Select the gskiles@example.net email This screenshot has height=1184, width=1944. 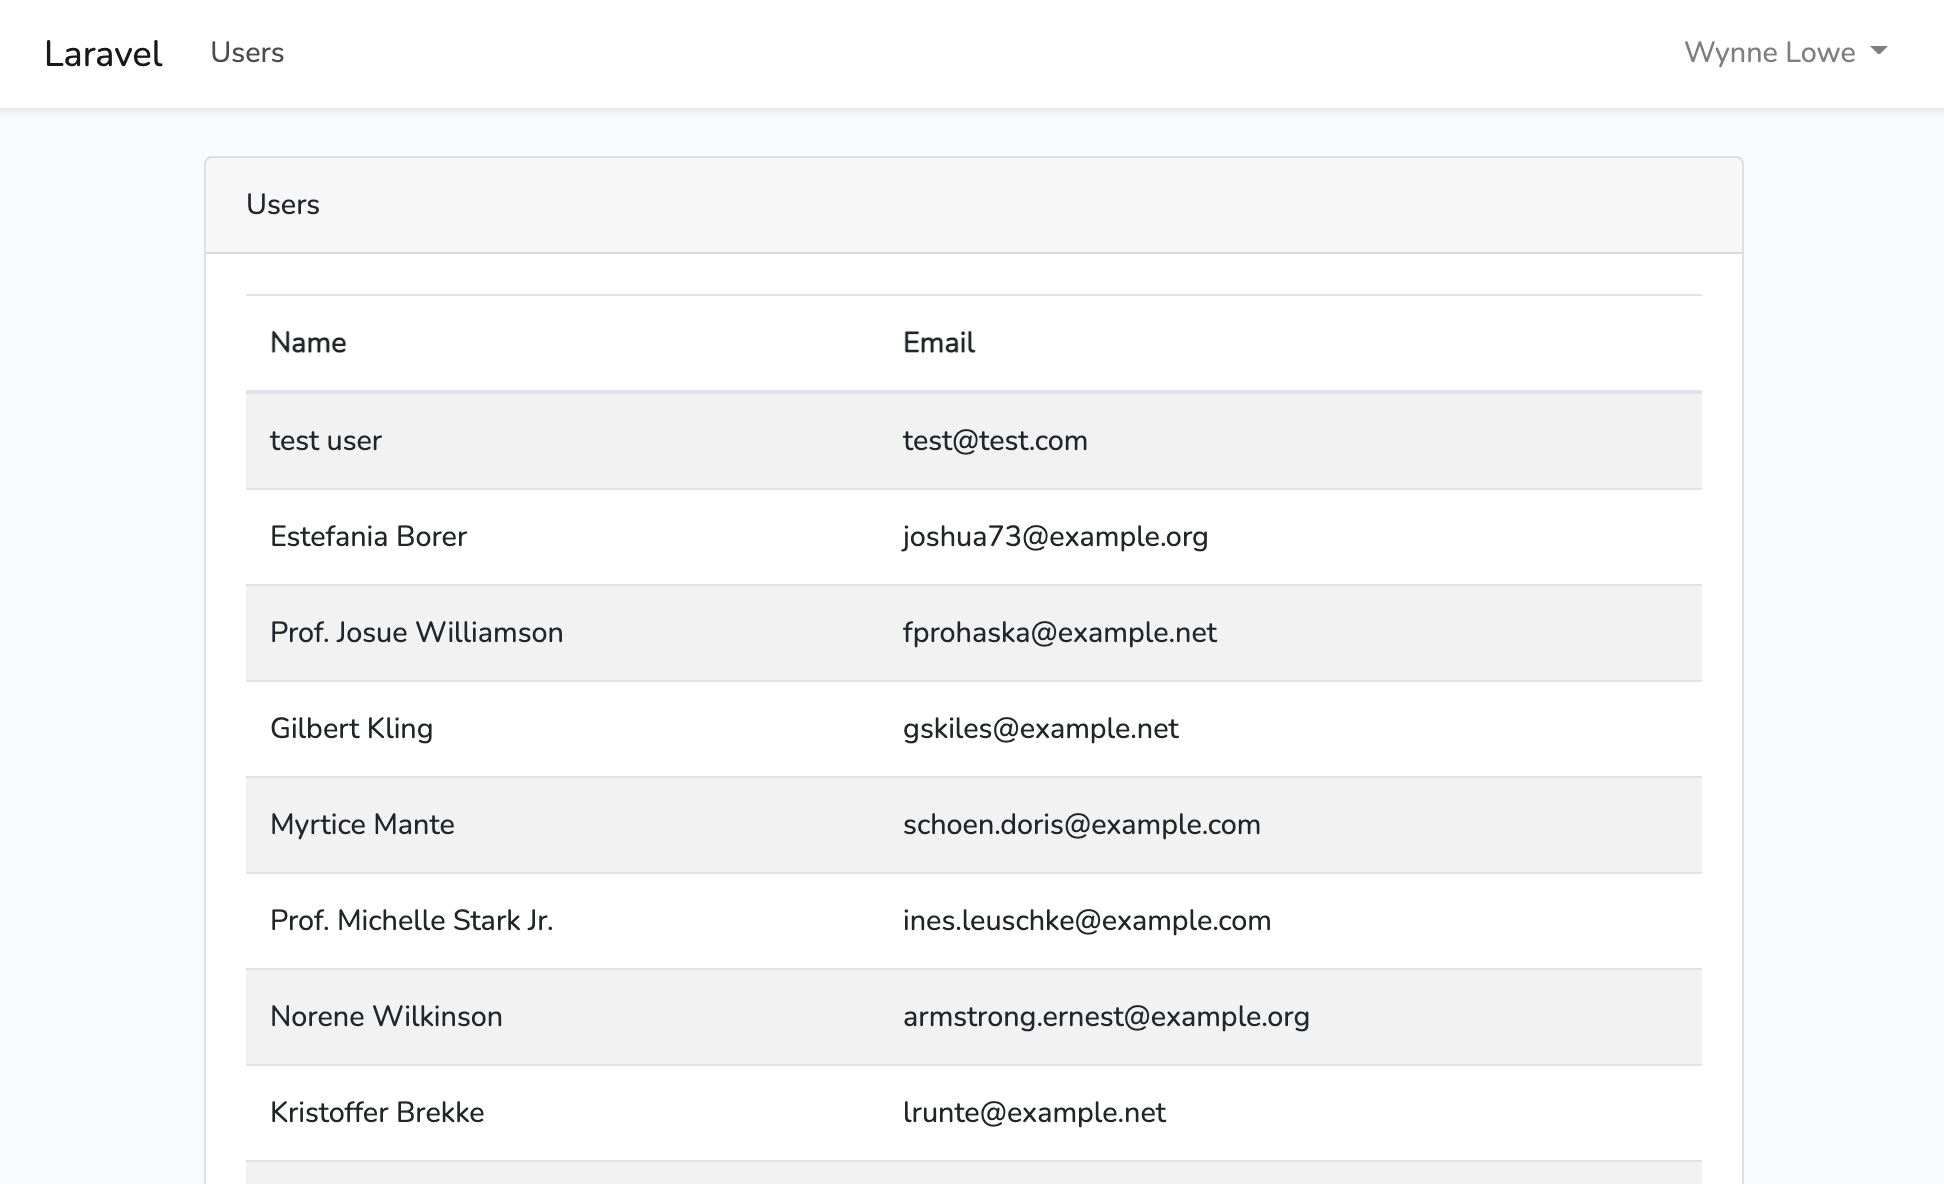1041,728
